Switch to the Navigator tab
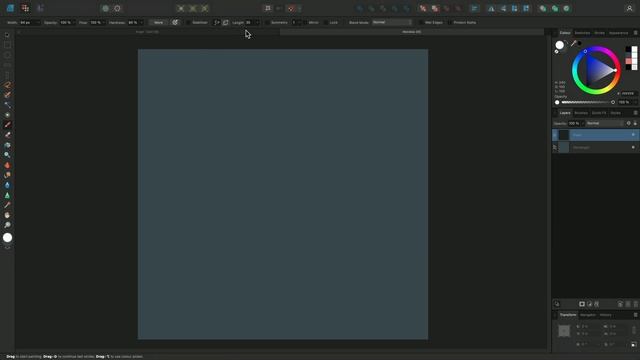The height and width of the screenshot is (360, 640). [x=588, y=315]
